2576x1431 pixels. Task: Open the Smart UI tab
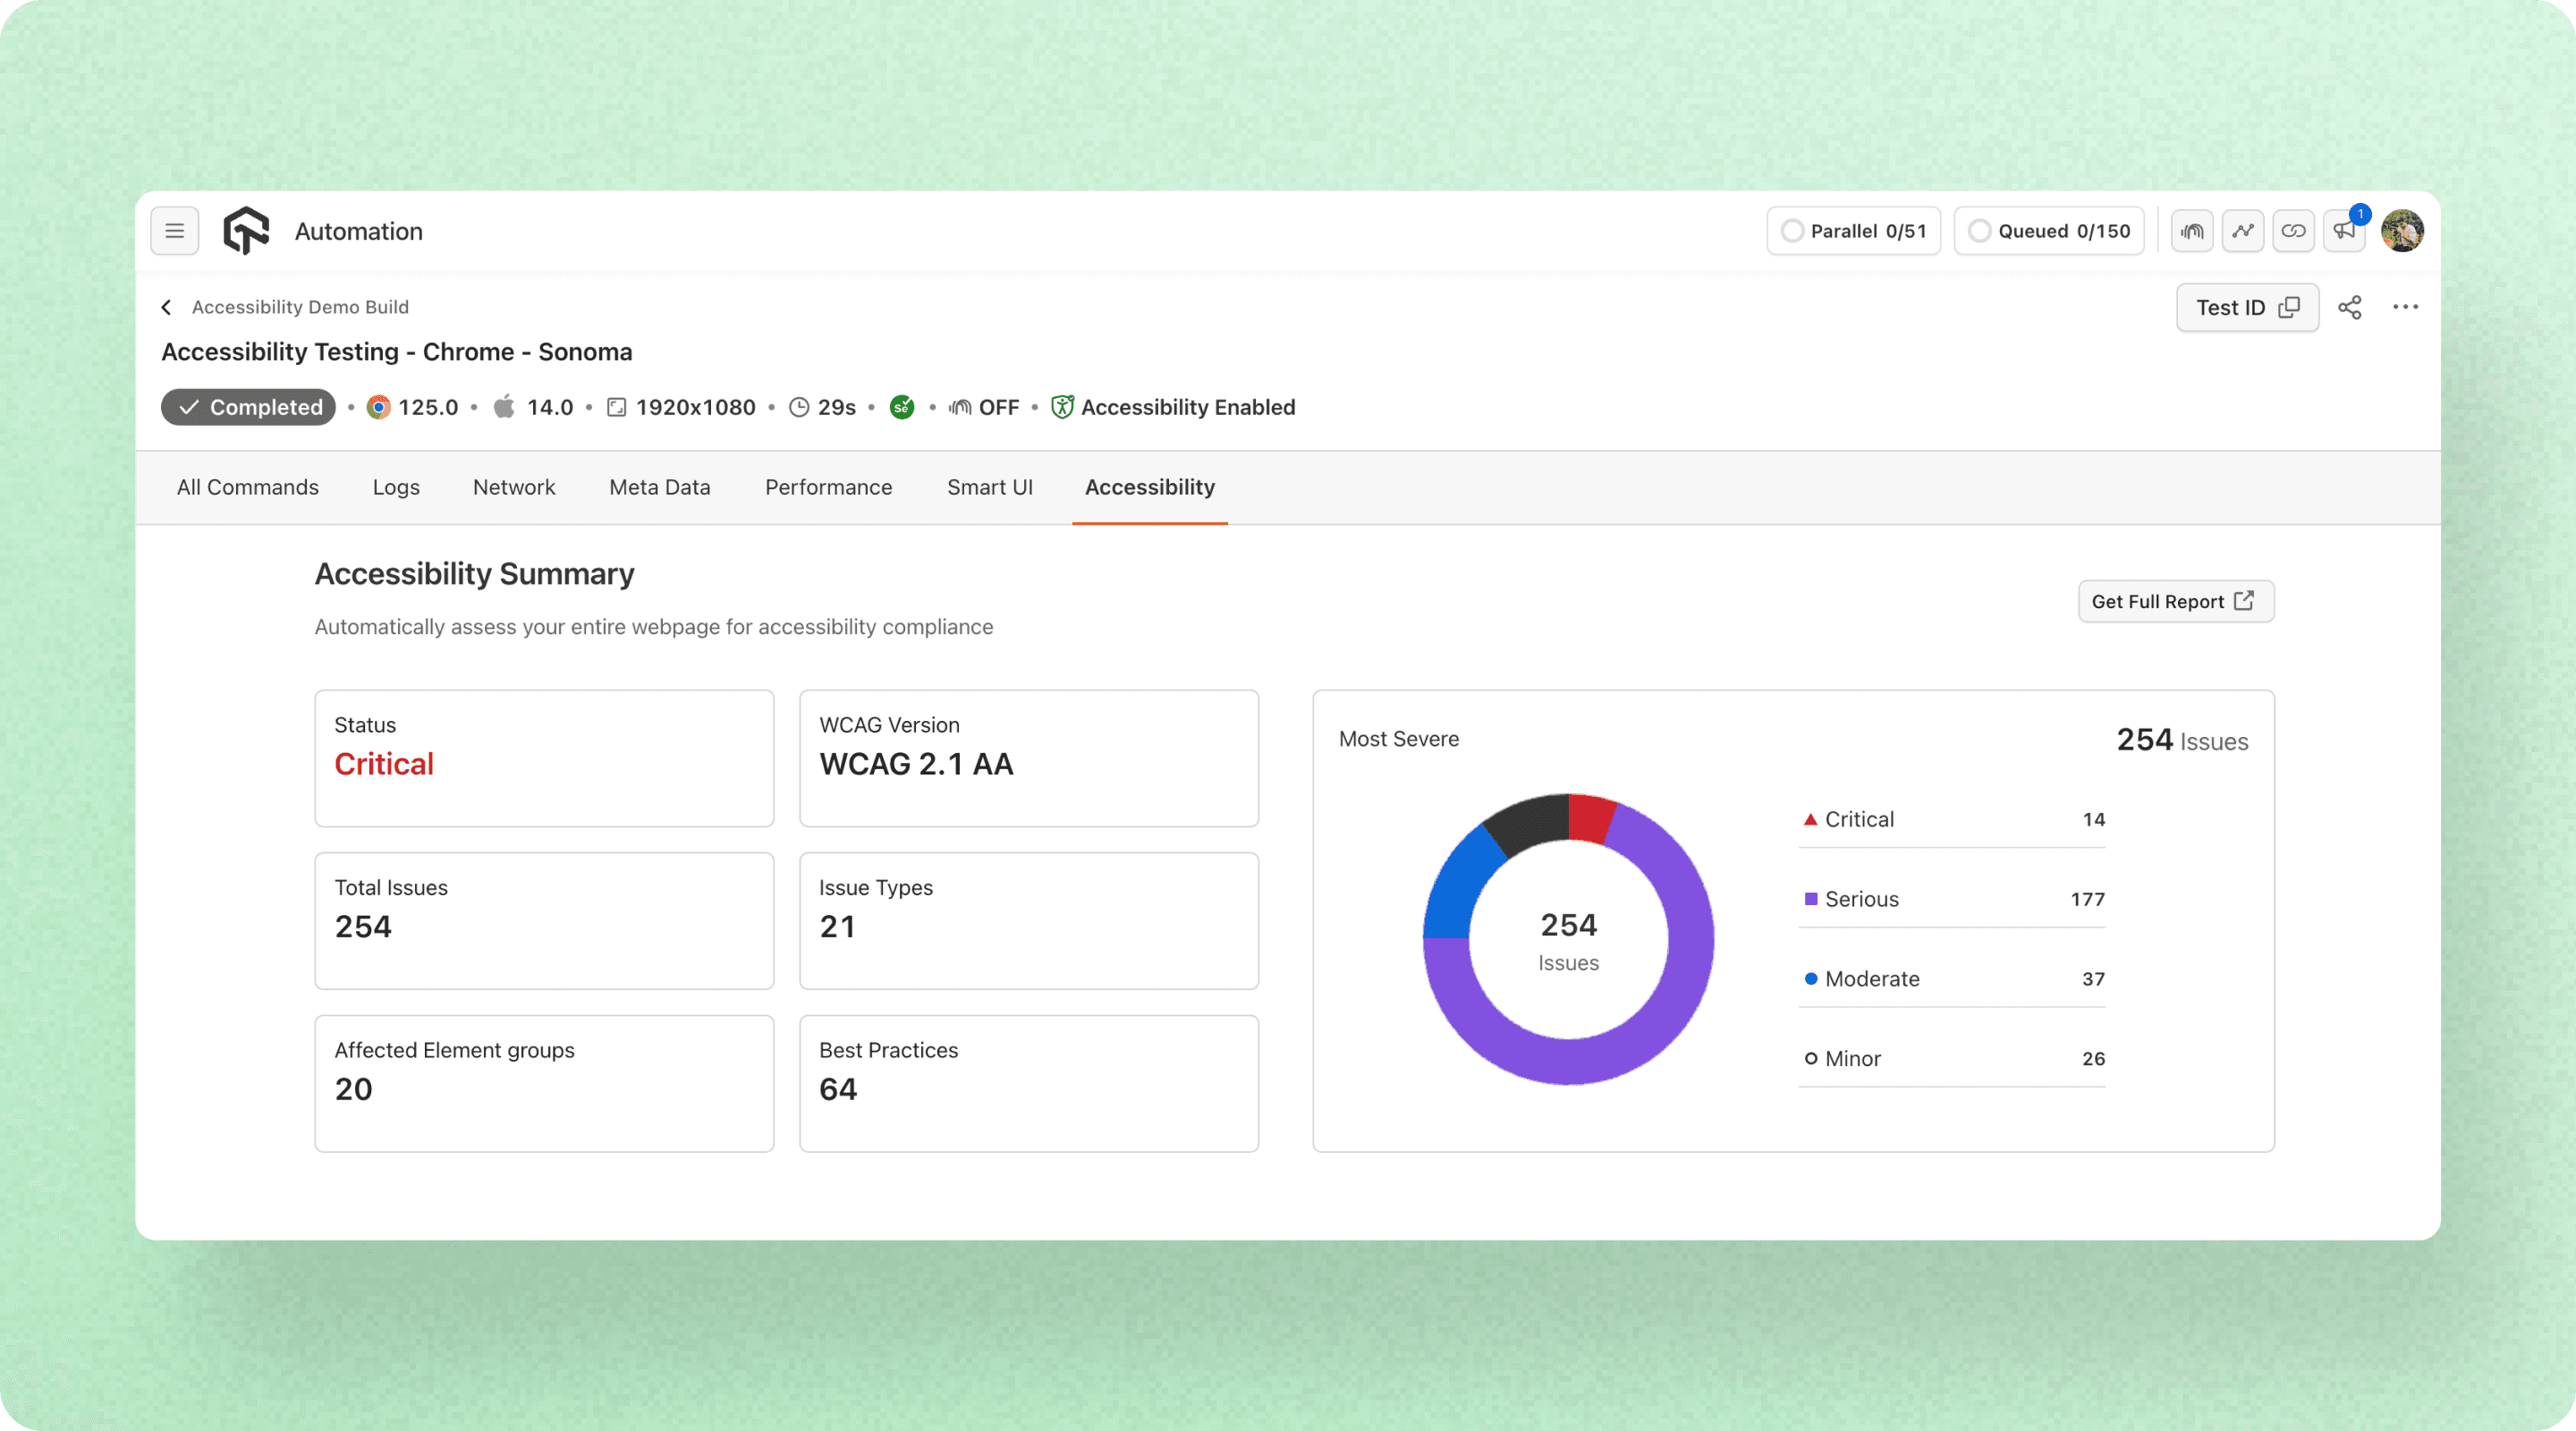click(989, 487)
